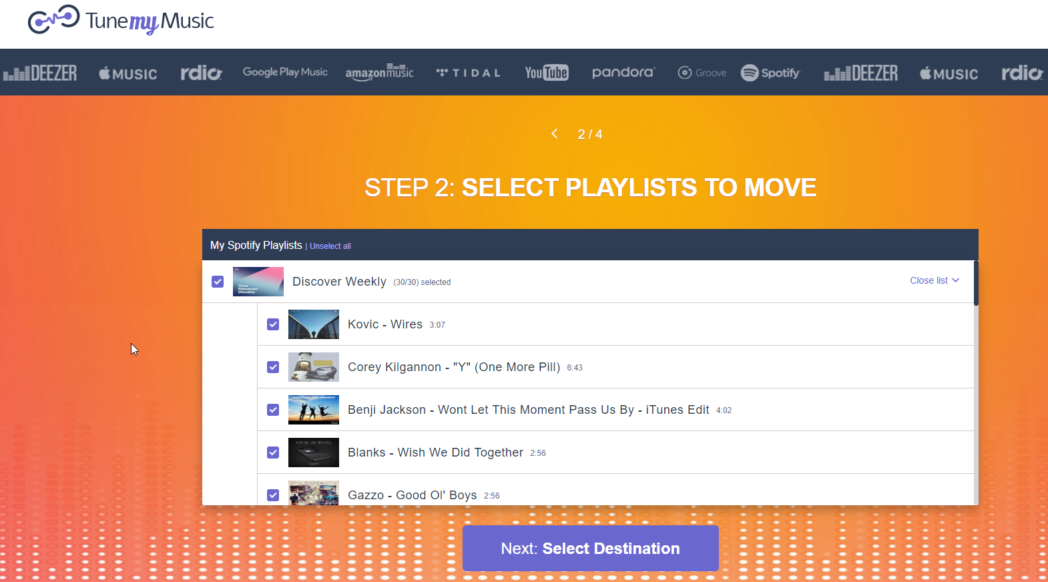
Task: Click the first Apple Music logo in banner
Action: [x=128, y=73]
